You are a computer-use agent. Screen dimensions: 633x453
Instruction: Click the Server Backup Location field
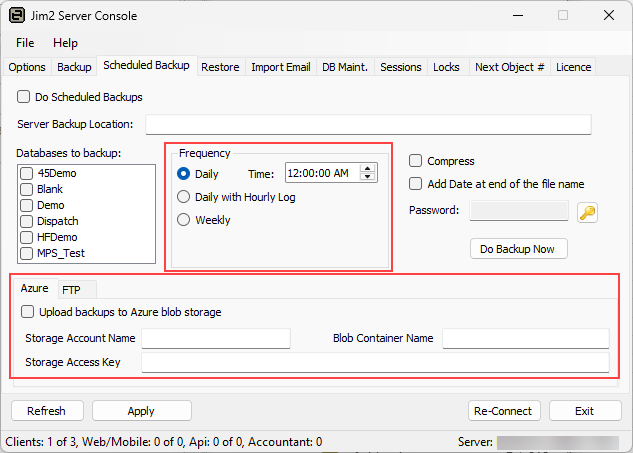tap(368, 124)
